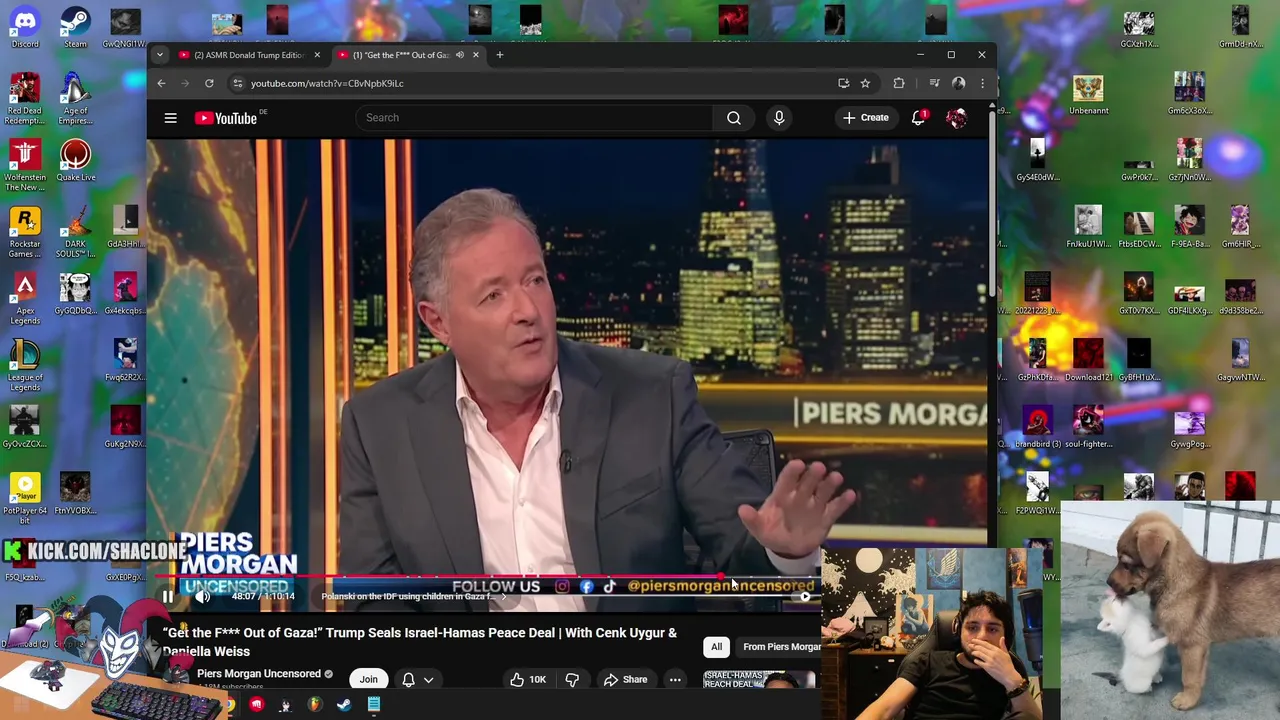Open the 'Israel-Hamas Reach Deal' suggested thumbnail

pos(759,681)
